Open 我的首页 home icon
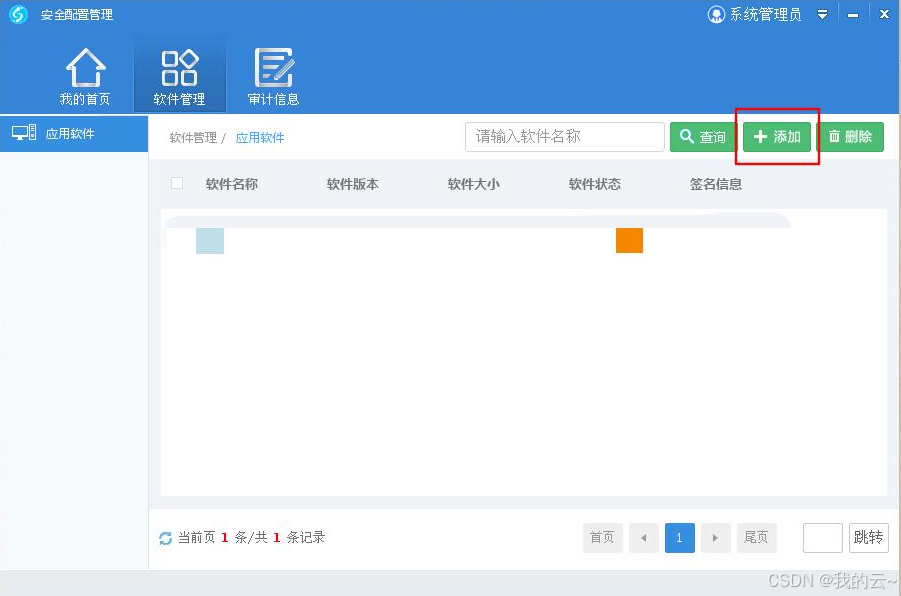The width and height of the screenshot is (901, 596). [x=85, y=68]
